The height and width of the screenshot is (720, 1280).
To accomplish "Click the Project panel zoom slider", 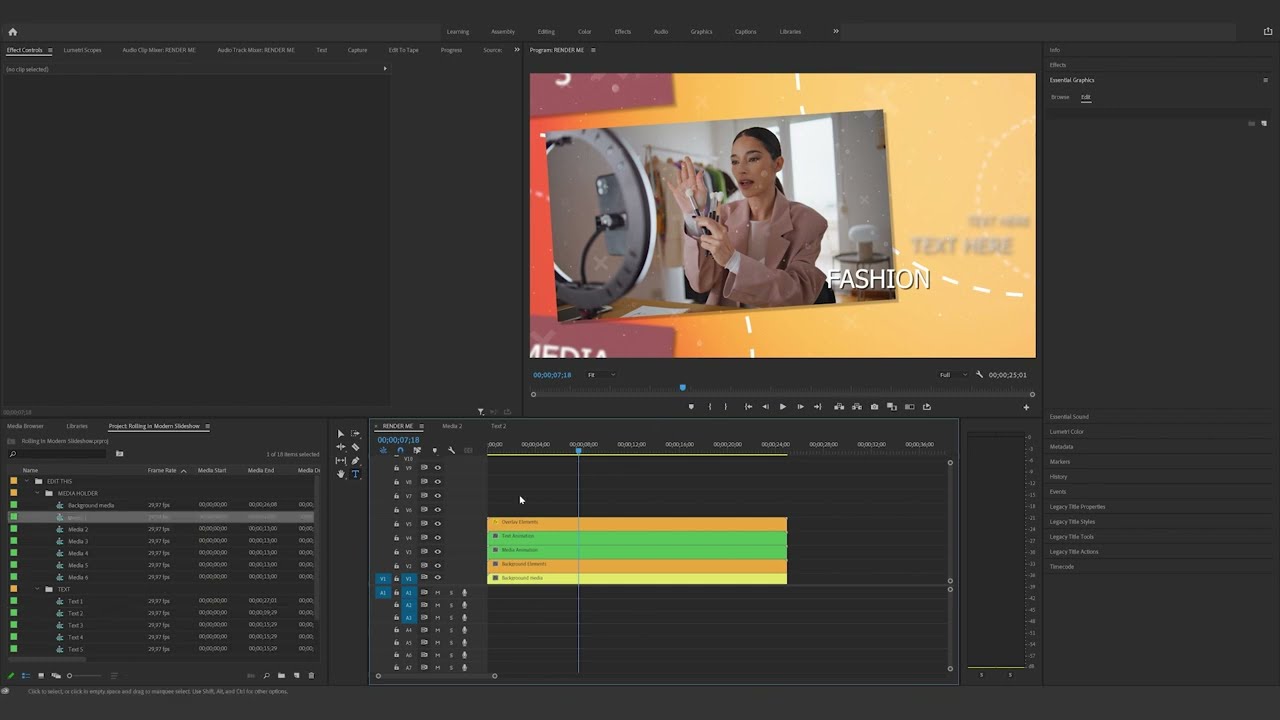I will (85, 676).
